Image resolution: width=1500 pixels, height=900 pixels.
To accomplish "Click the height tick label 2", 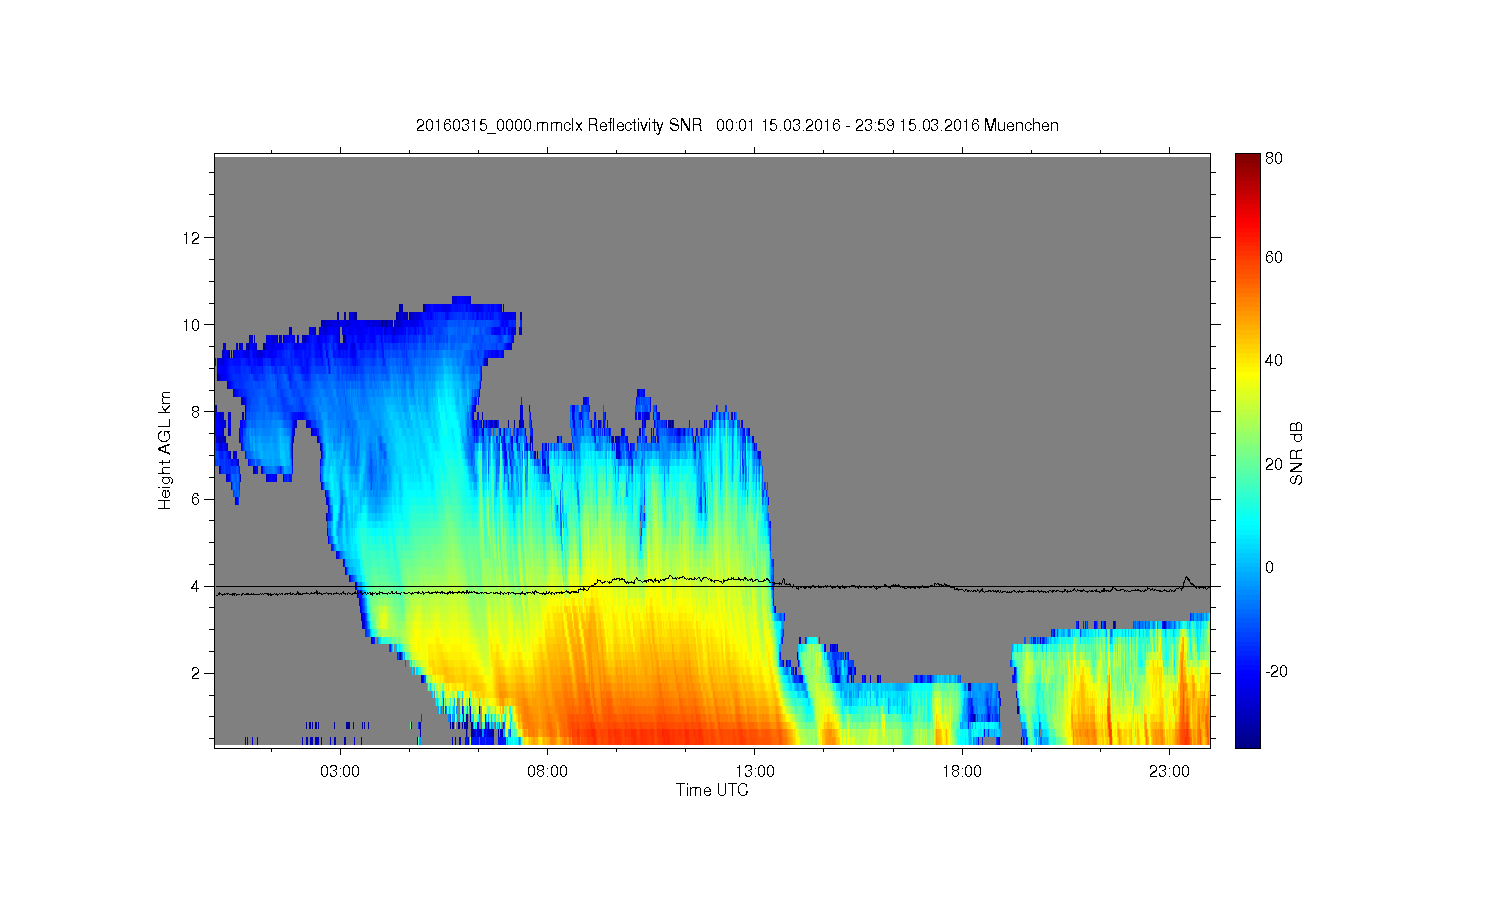I will point(196,673).
